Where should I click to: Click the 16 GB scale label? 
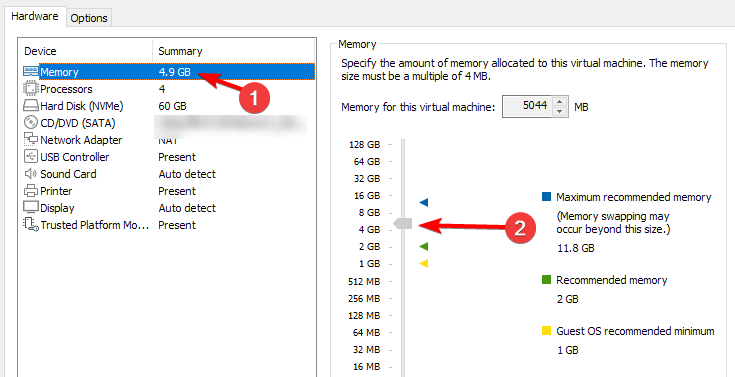click(x=367, y=196)
